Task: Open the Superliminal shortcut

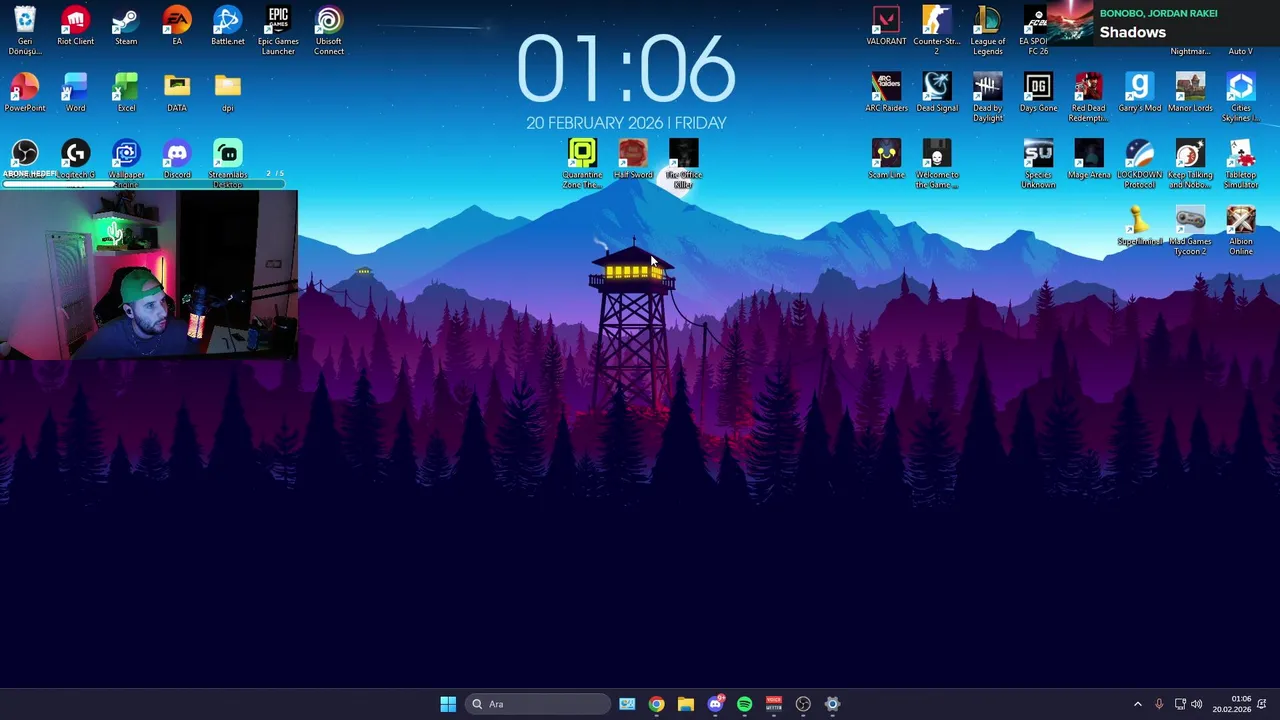Action: click(1140, 225)
